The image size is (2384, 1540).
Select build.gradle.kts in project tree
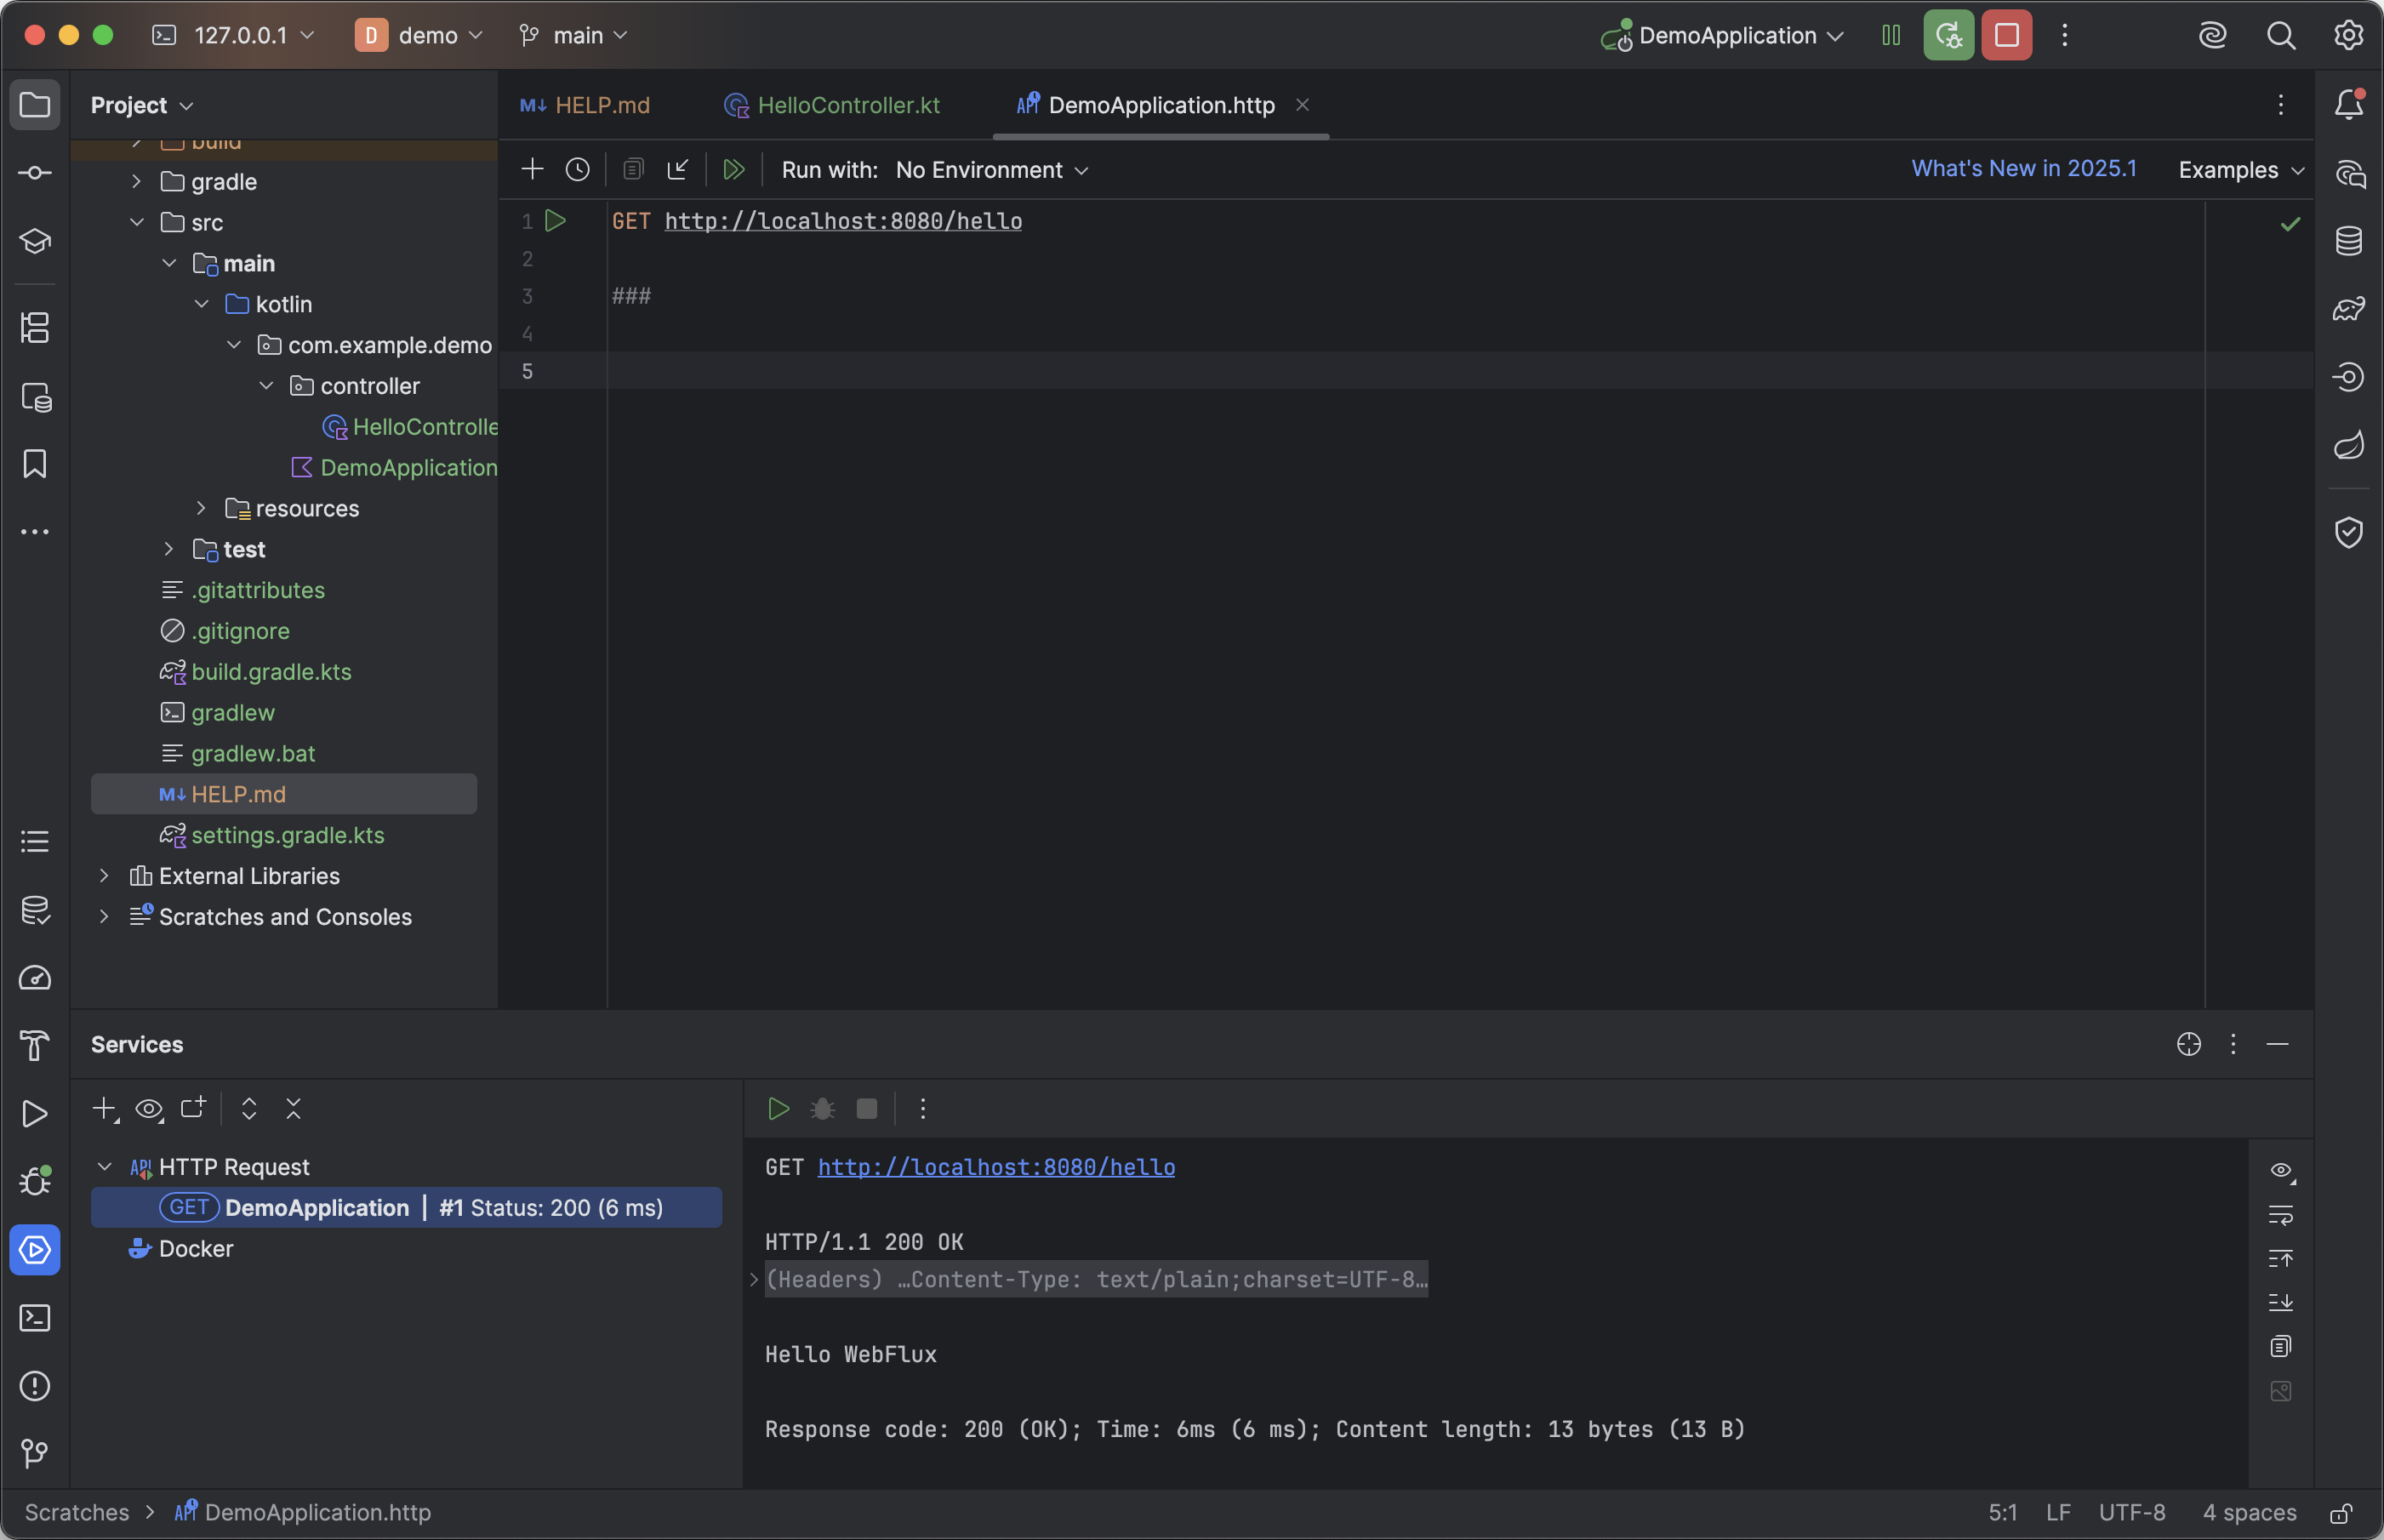click(x=271, y=672)
